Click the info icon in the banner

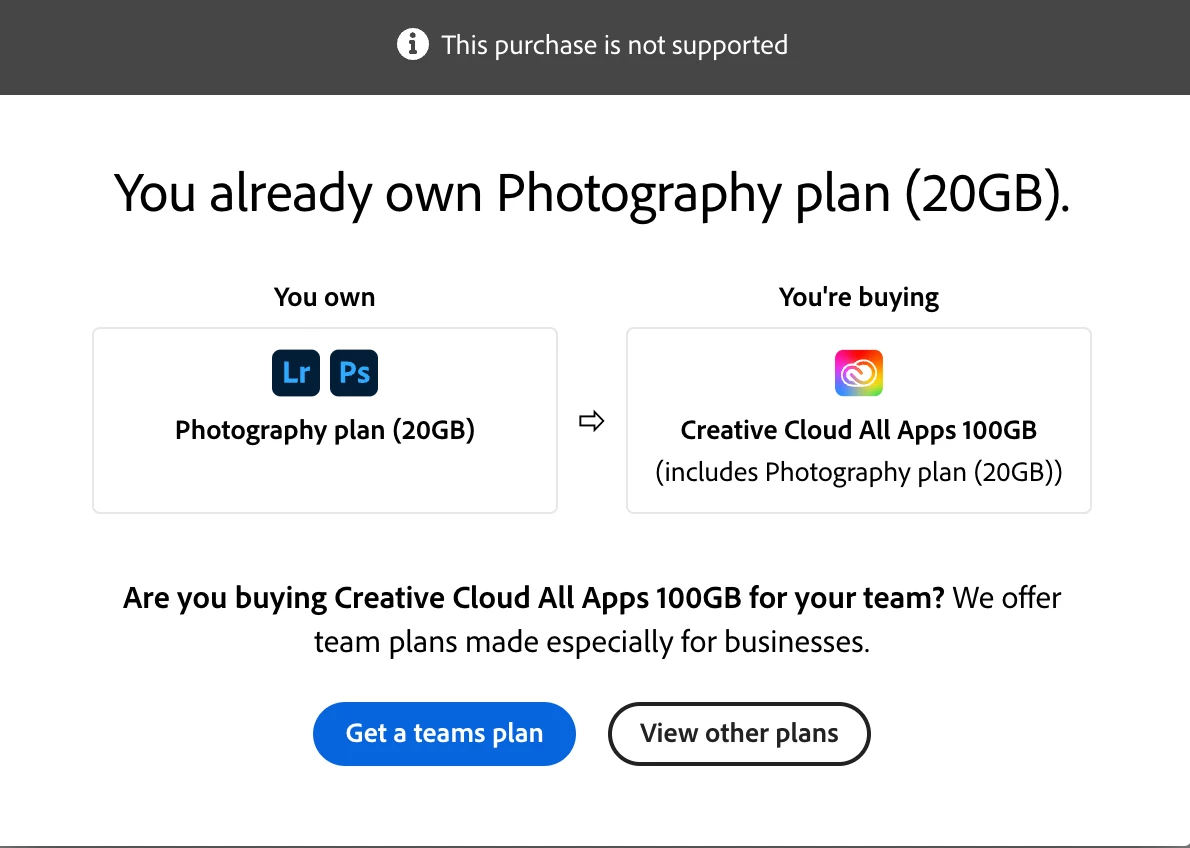coord(412,45)
